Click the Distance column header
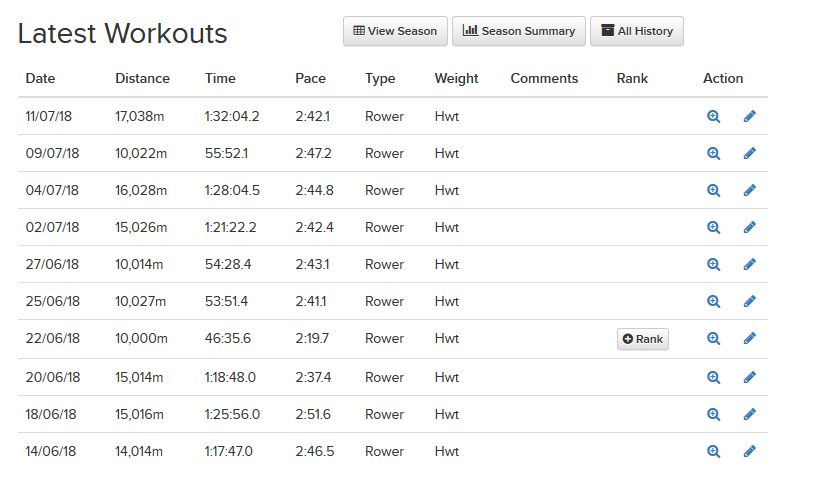This screenshot has height=497, width=816. click(142, 78)
